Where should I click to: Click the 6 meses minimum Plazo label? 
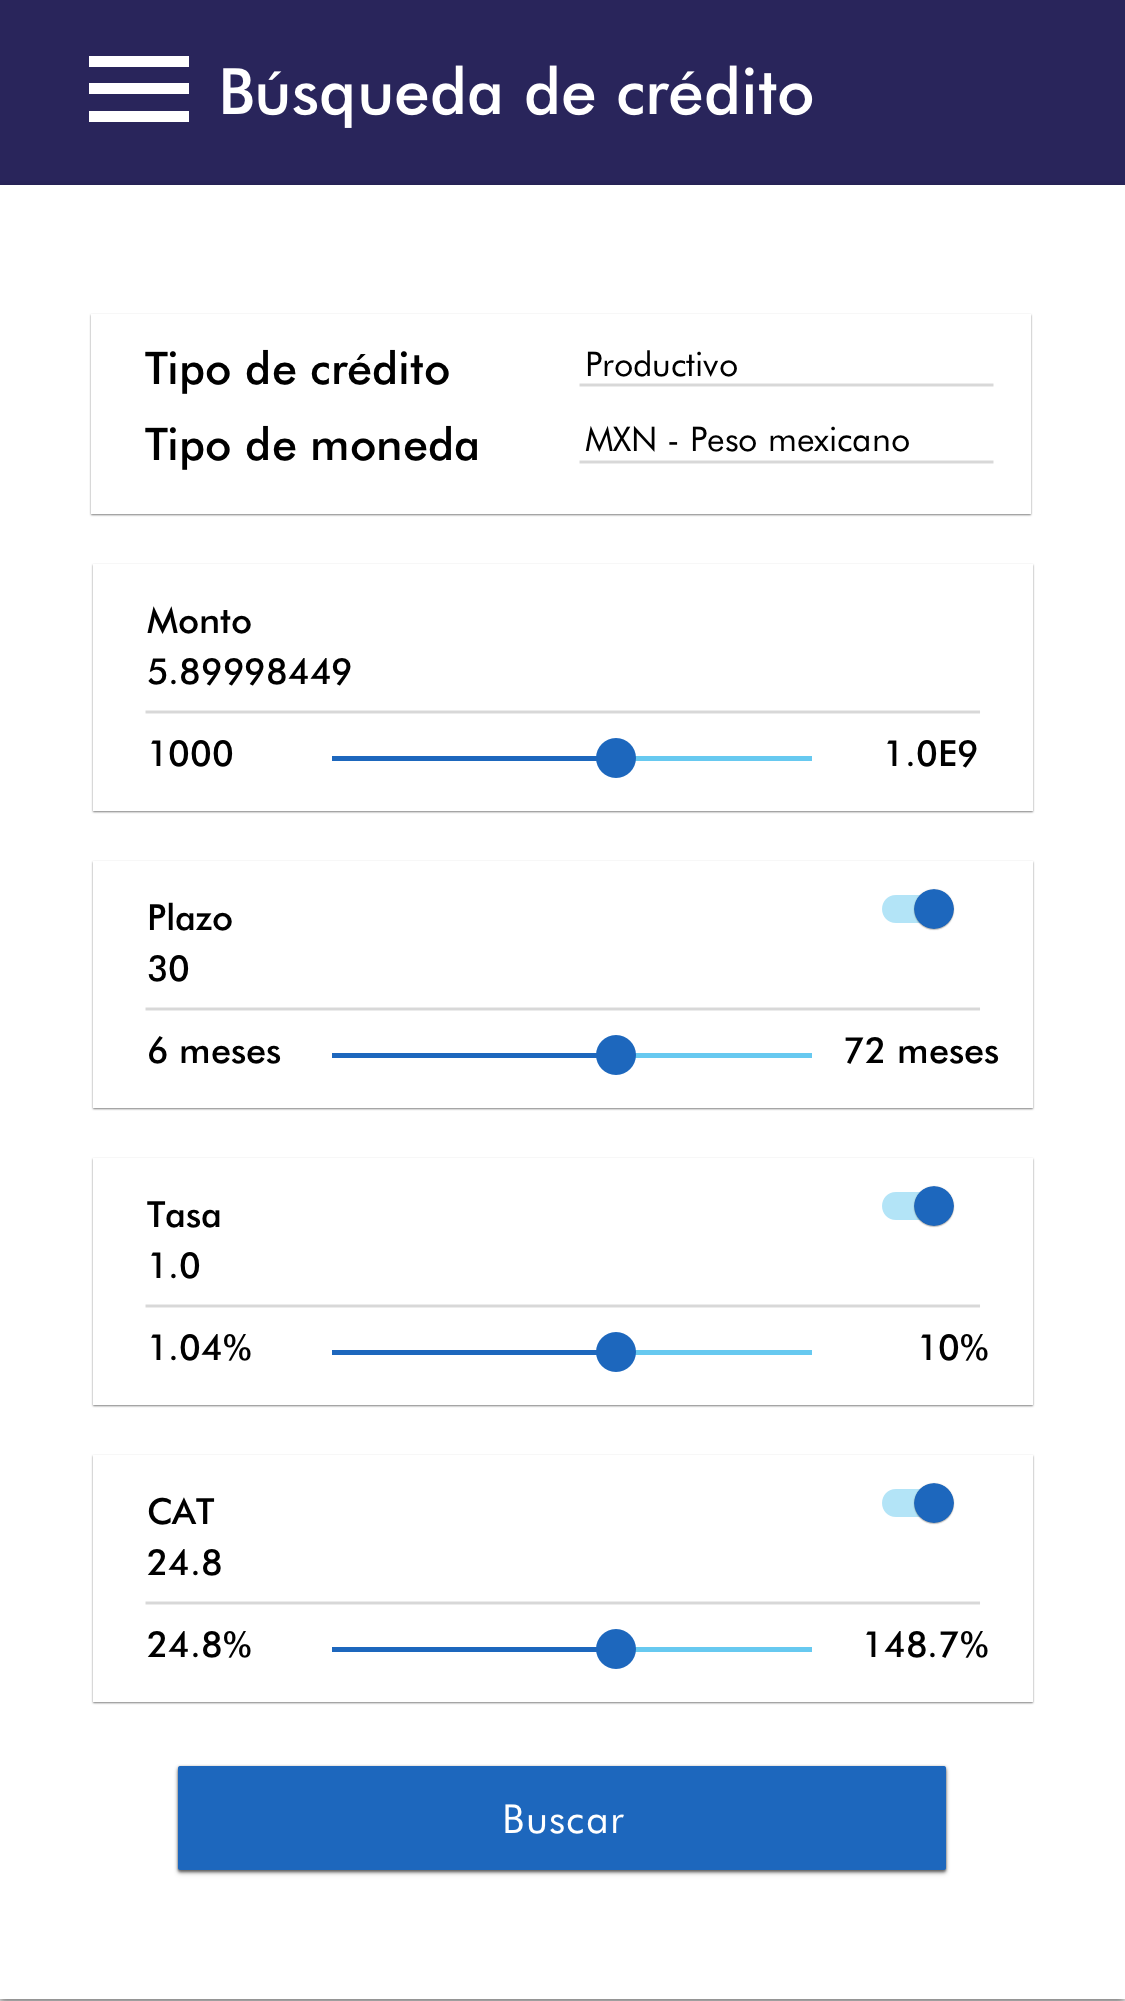click(215, 1052)
